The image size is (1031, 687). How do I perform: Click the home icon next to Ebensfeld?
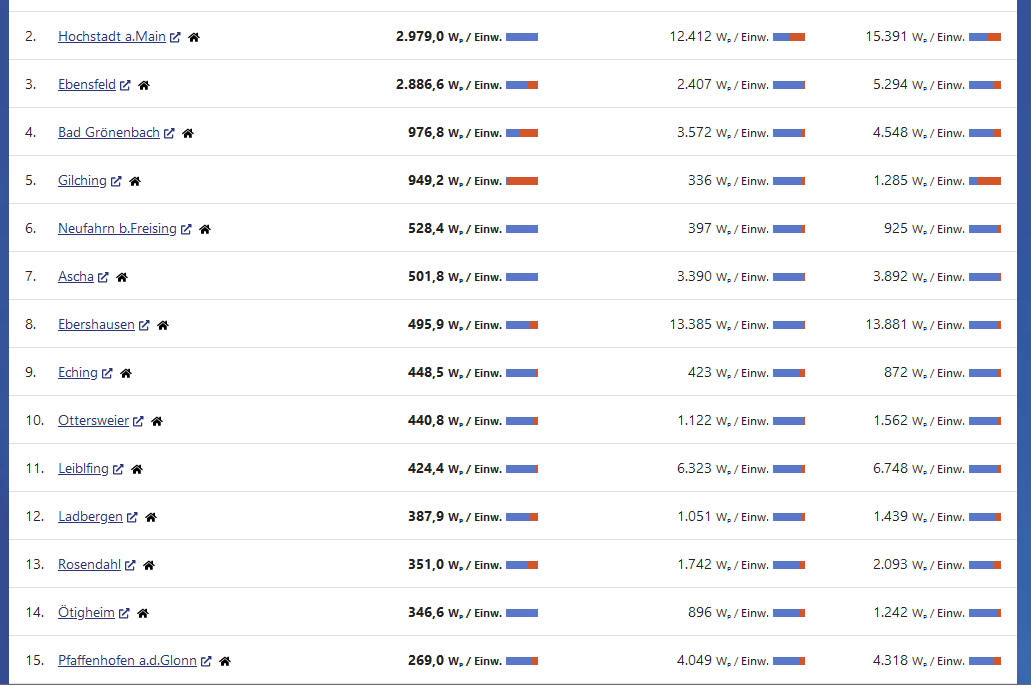[x=144, y=85]
